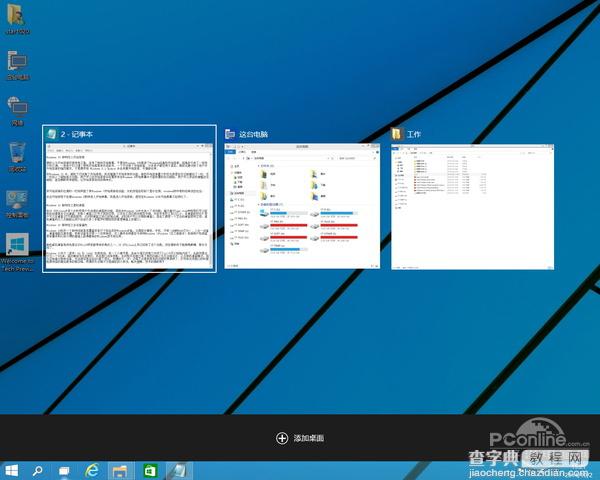Toggle Task View from the taskbar
Image resolution: width=600 pixels, height=480 pixels.
click(64, 470)
